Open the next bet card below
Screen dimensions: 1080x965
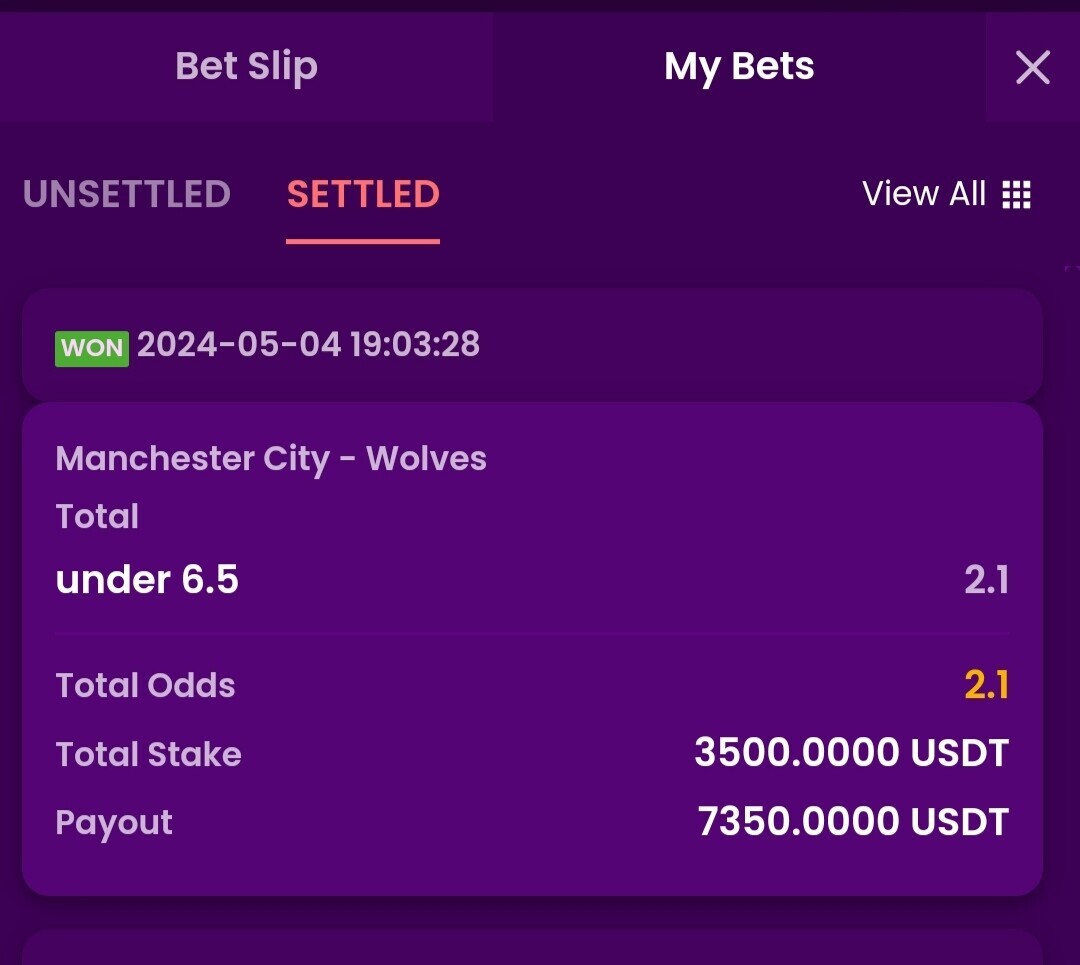click(532, 948)
